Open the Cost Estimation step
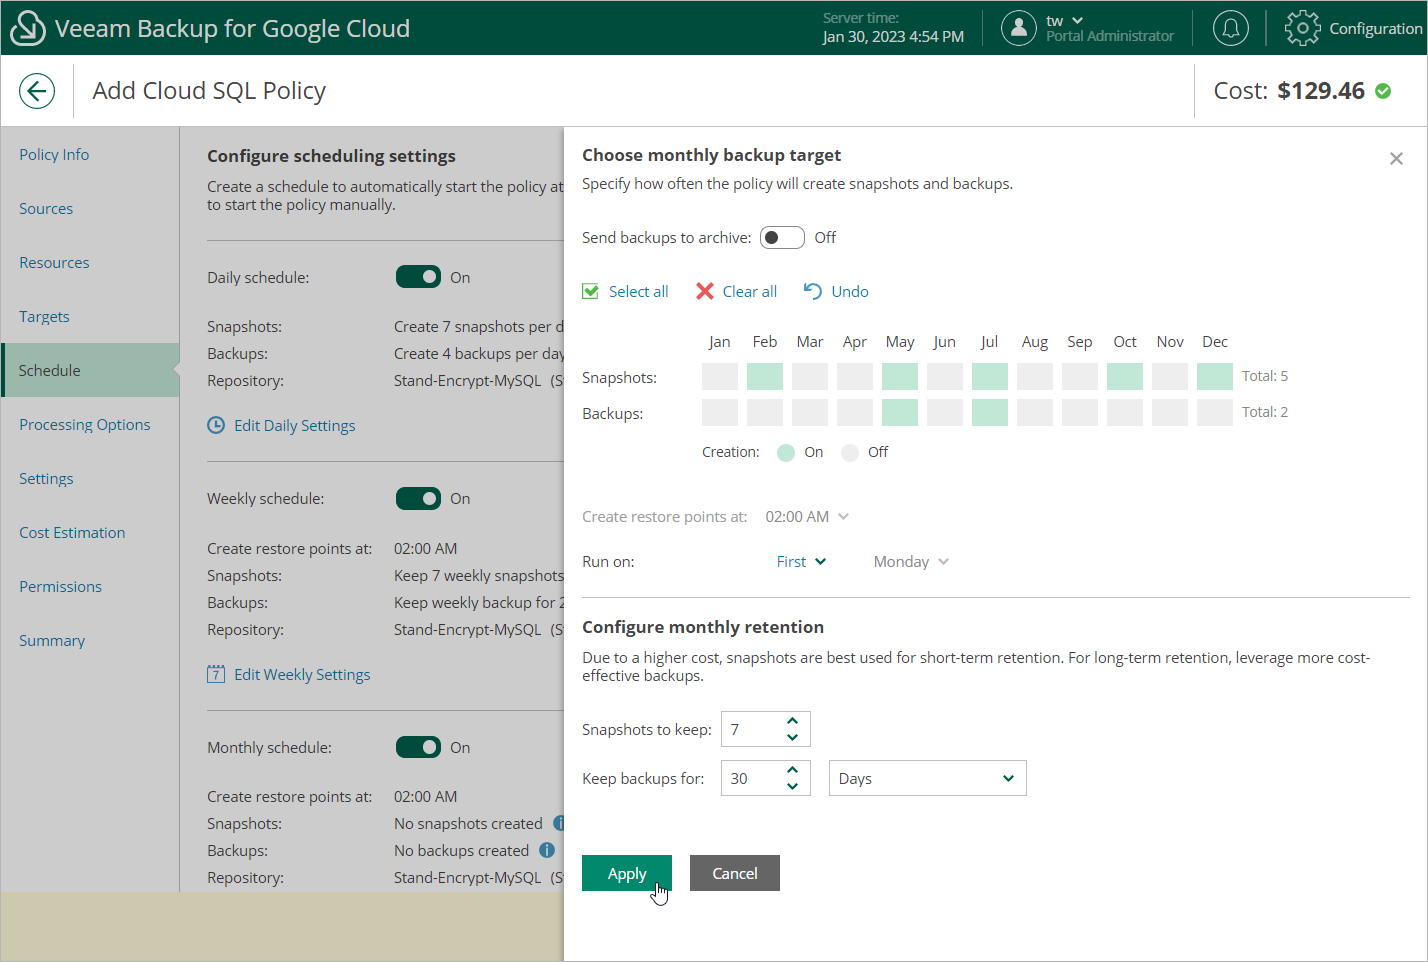The height and width of the screenshot is (962, 1428). (72, 532)
